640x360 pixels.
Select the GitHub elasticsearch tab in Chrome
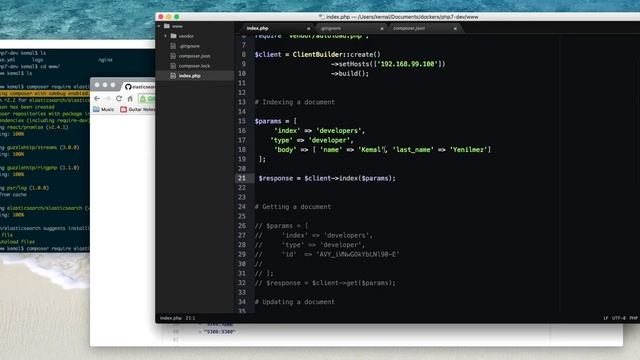coord(139,87)
